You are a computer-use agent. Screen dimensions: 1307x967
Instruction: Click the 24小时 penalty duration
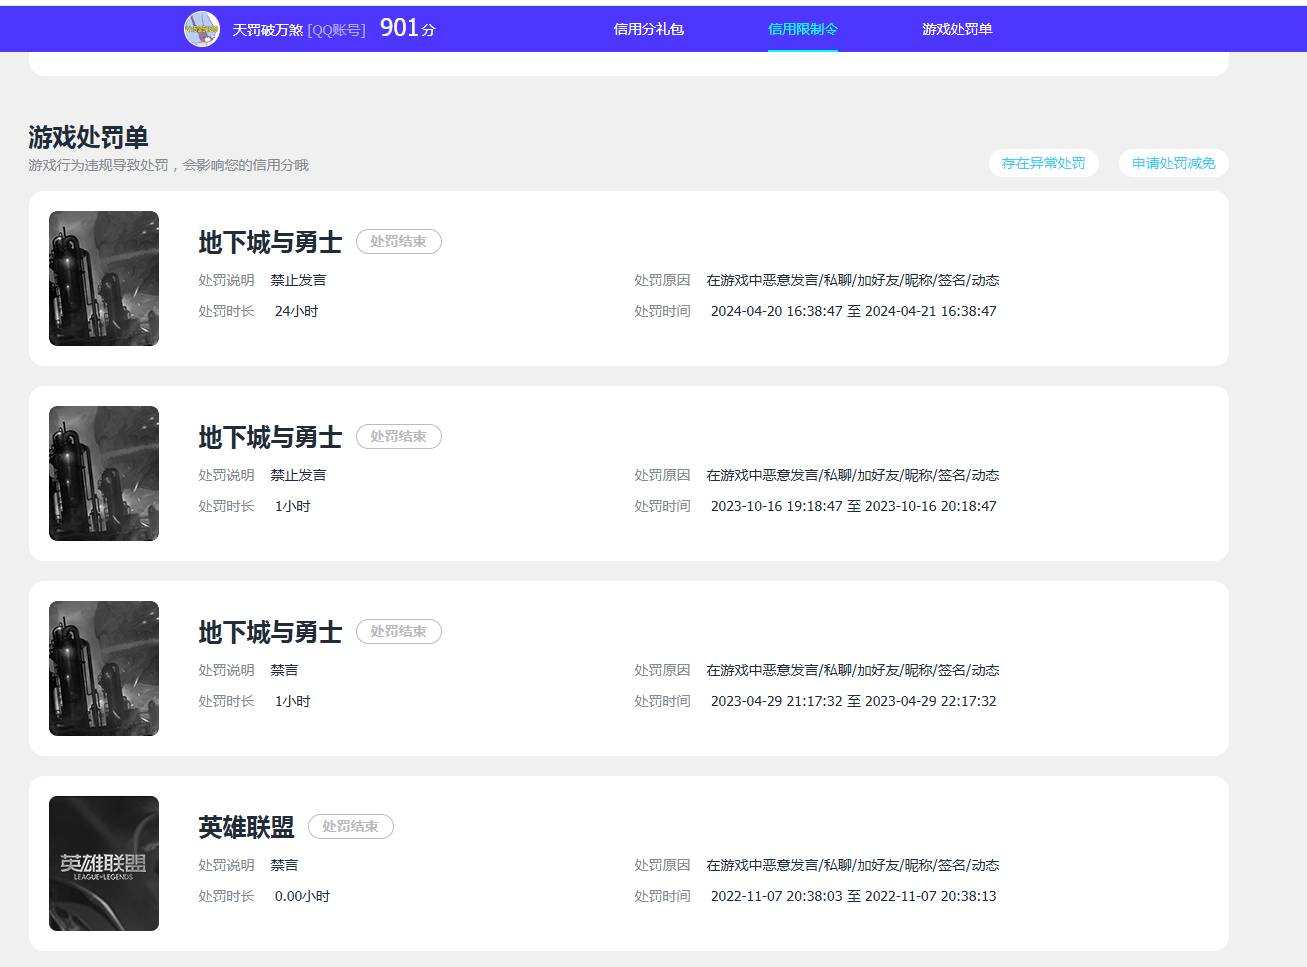[x=296, y=311]
